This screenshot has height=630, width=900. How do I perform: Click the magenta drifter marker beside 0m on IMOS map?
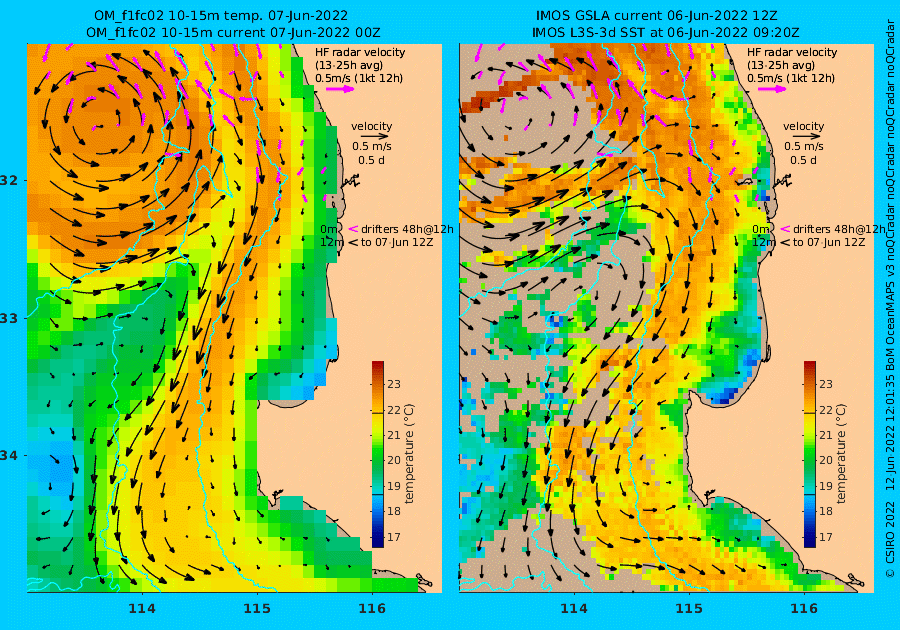(x=785, y=229)
